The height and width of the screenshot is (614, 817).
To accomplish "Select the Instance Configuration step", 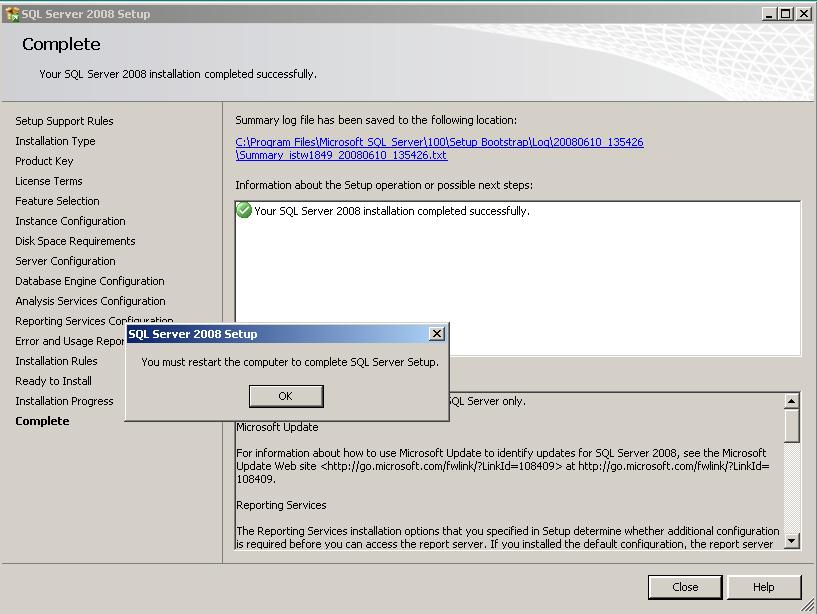I will point(70,221).
